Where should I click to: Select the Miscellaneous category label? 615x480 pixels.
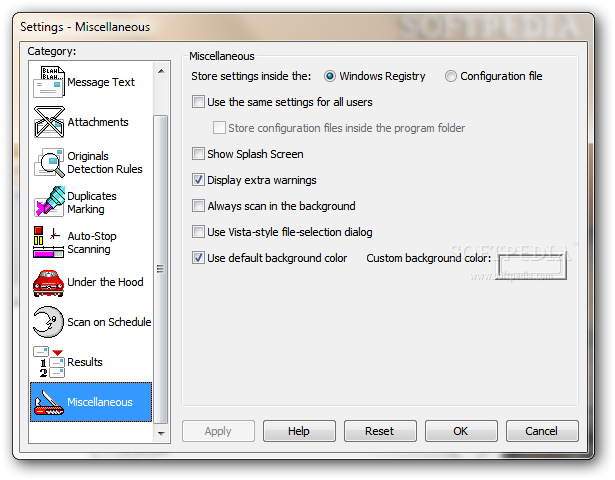click(100, 402)
